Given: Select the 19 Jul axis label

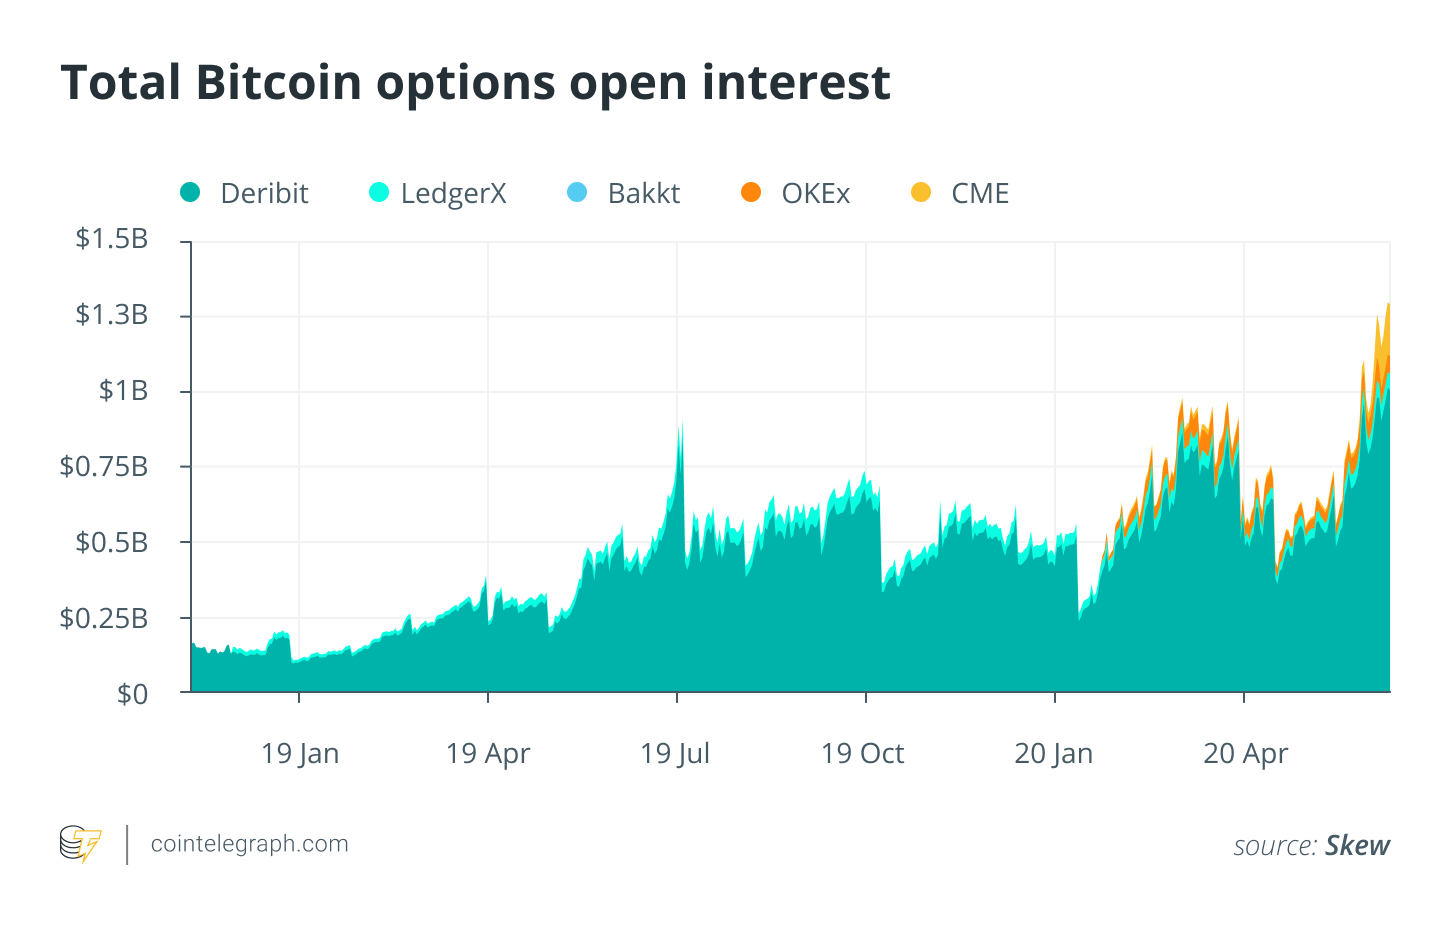Looking at the screenshot, I should coord(675,753).
